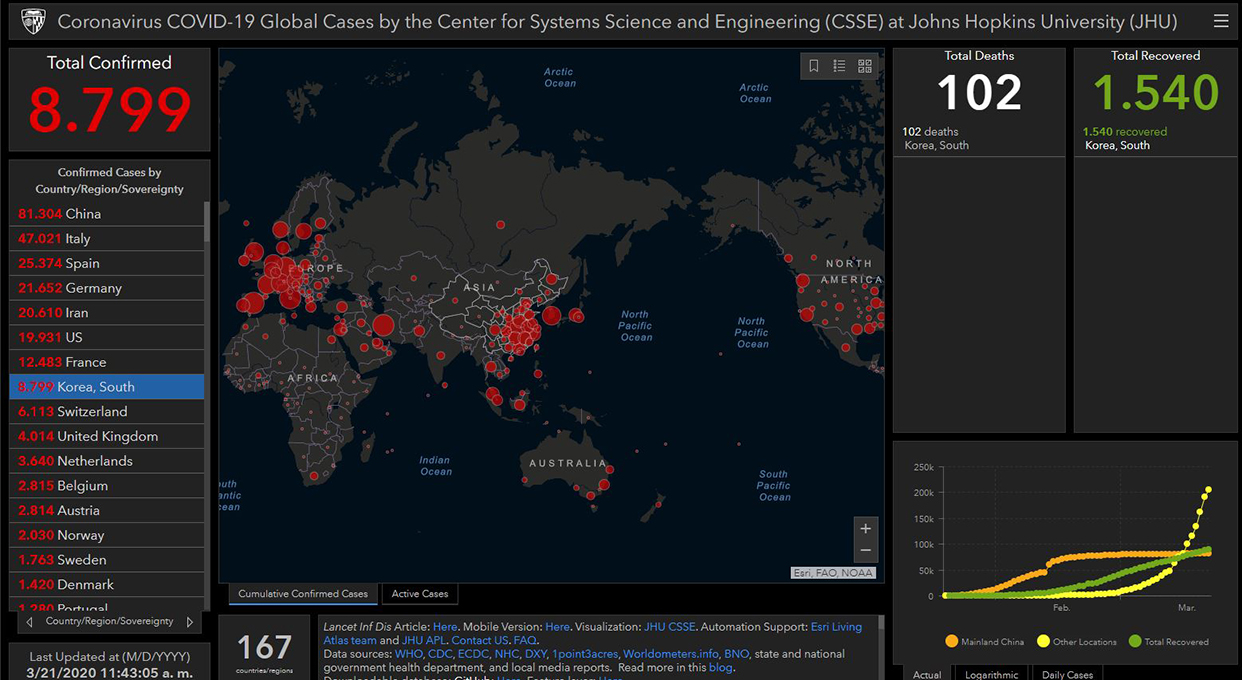The image size is (1242, 680).
Task: Open the basemap gallery grid icon
Action: click(865, 66)
